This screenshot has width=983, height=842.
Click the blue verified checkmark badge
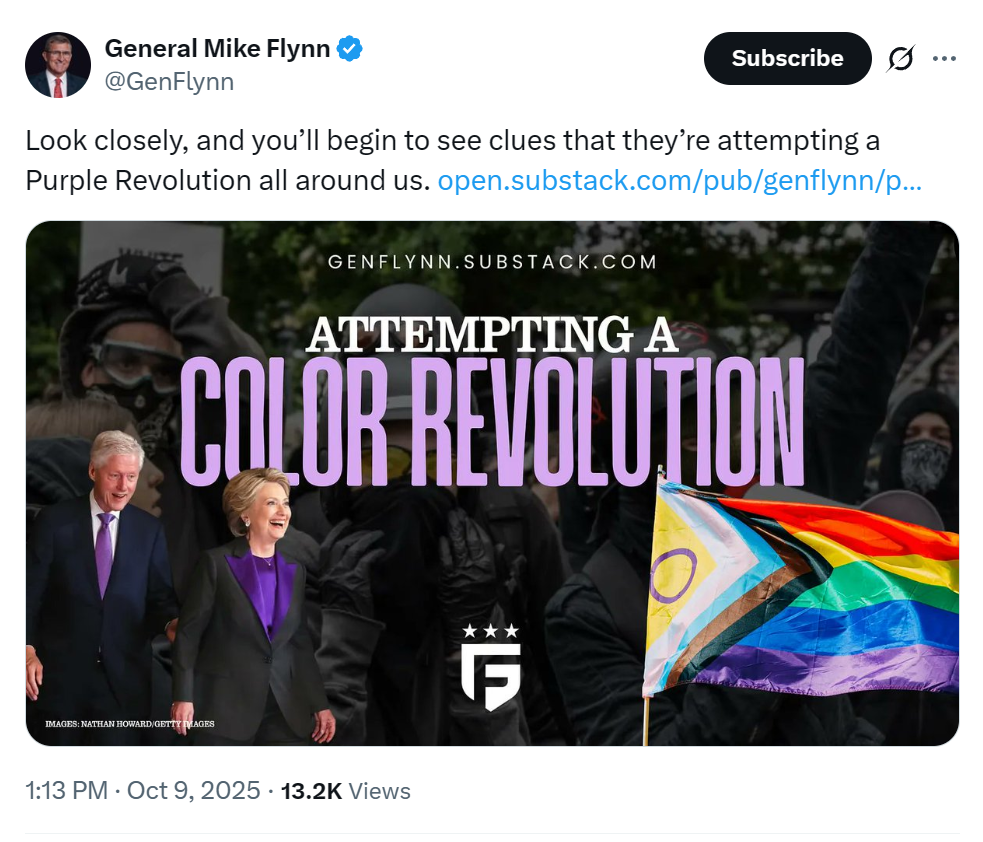click(348, 48)
